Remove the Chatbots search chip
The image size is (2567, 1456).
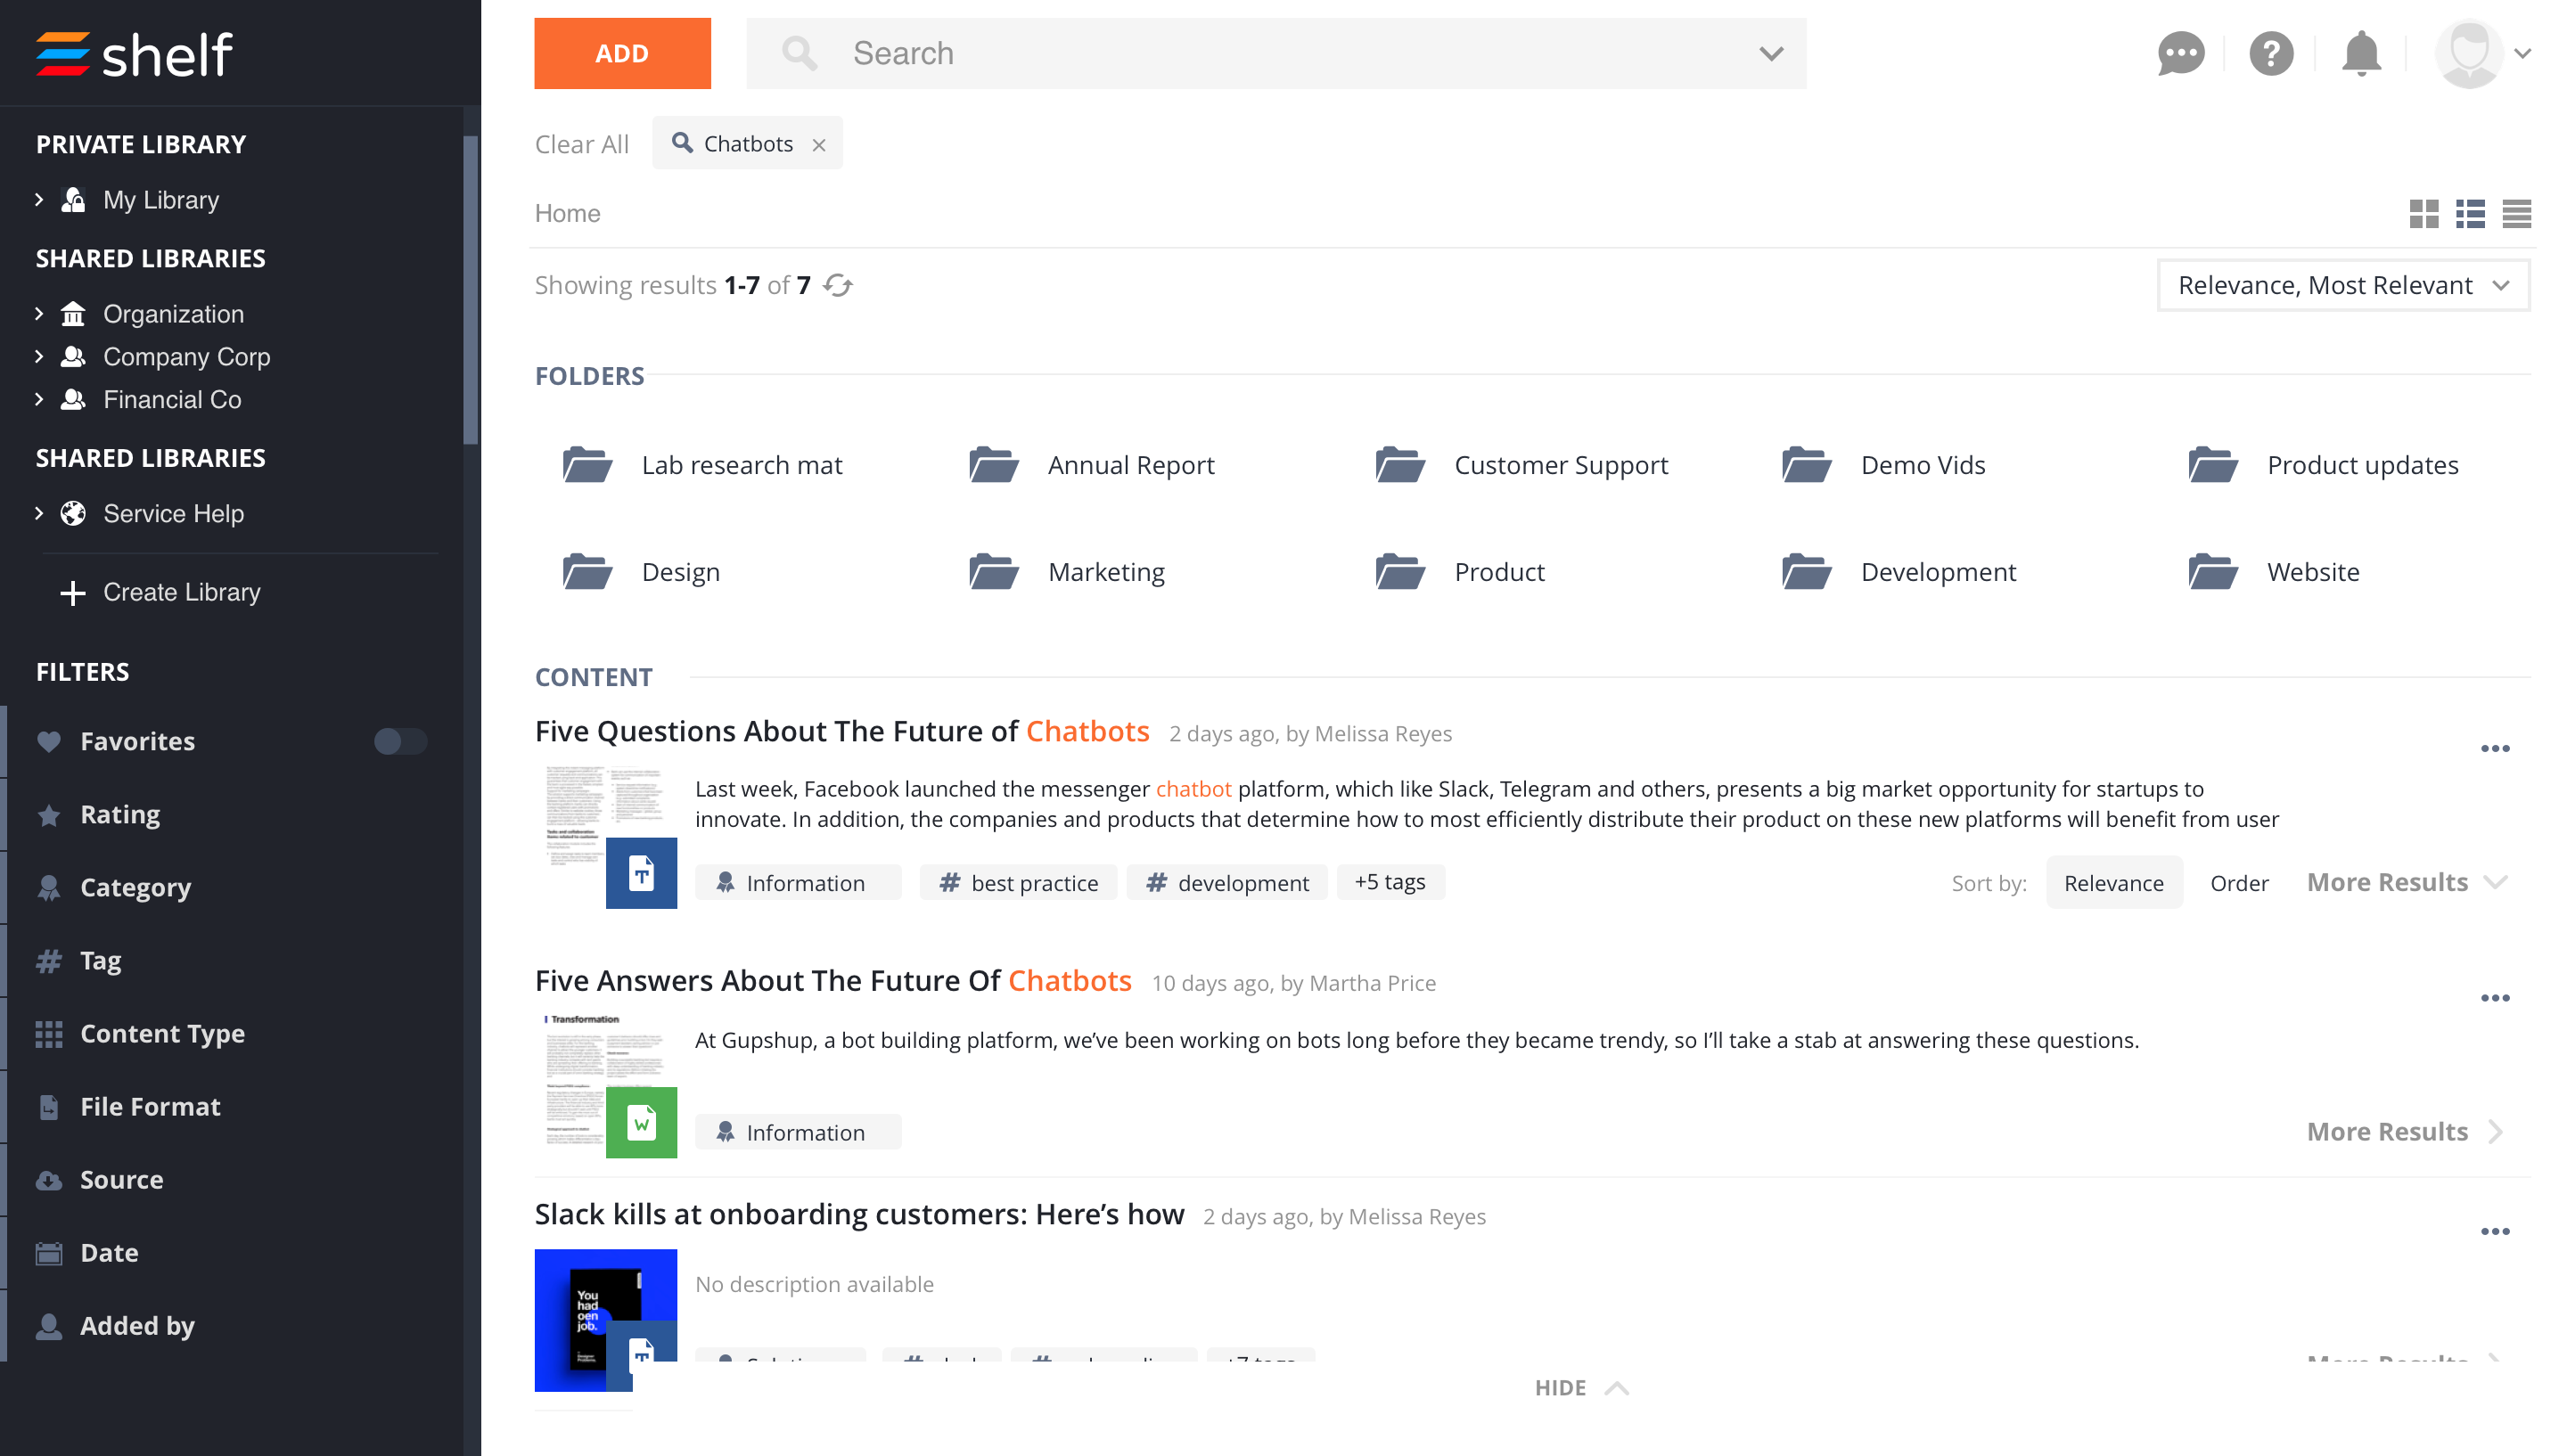[x=819, y=145]
